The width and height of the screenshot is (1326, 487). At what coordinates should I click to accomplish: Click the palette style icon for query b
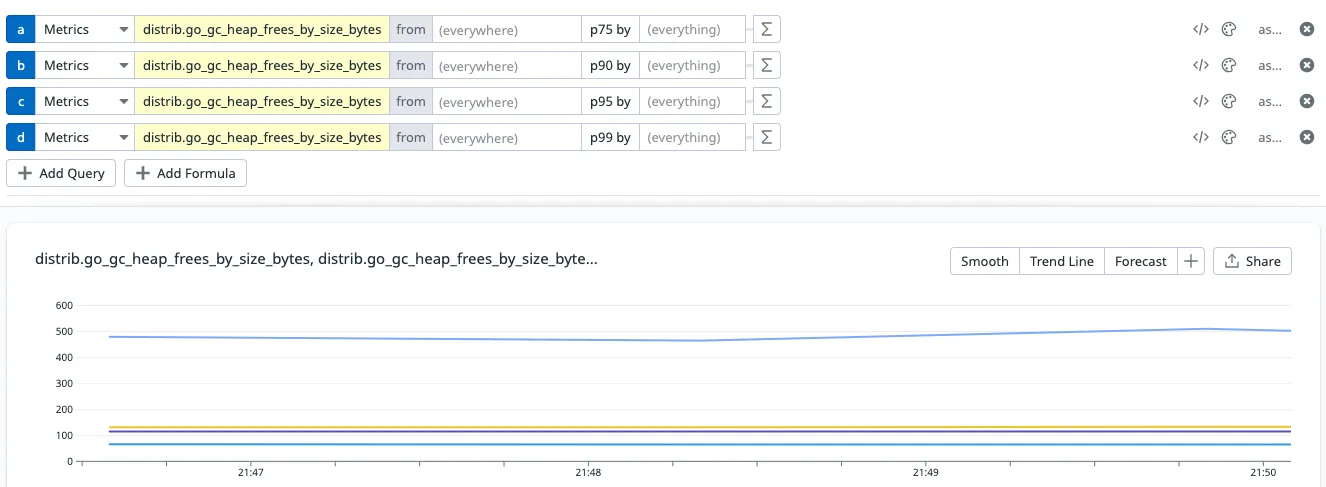pos(1229,66)
